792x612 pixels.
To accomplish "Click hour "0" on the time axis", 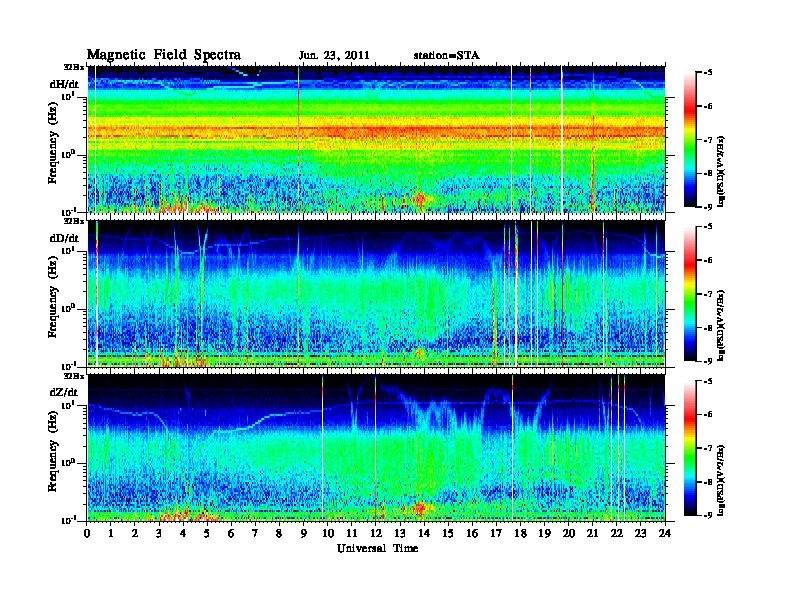I will click(x=87, y=533).
